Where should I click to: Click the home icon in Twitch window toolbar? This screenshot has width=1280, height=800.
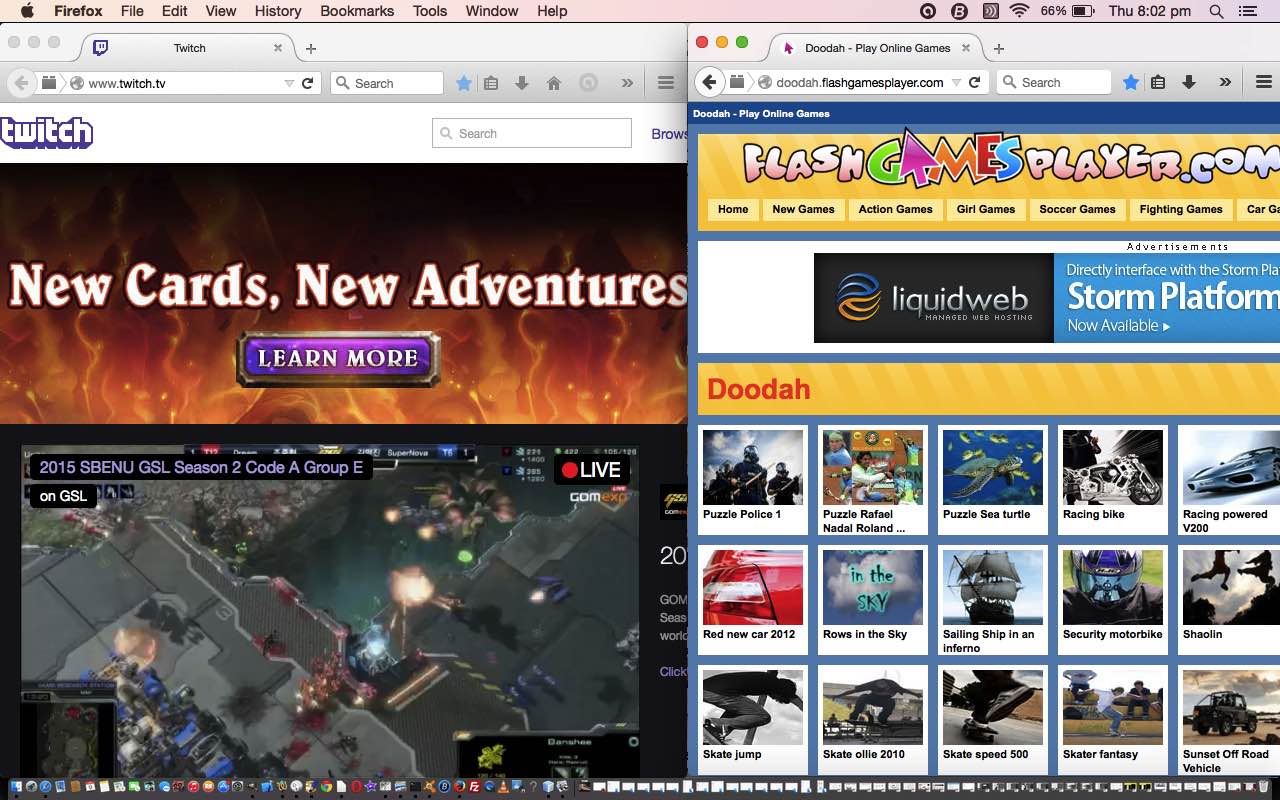pos(554,83)
